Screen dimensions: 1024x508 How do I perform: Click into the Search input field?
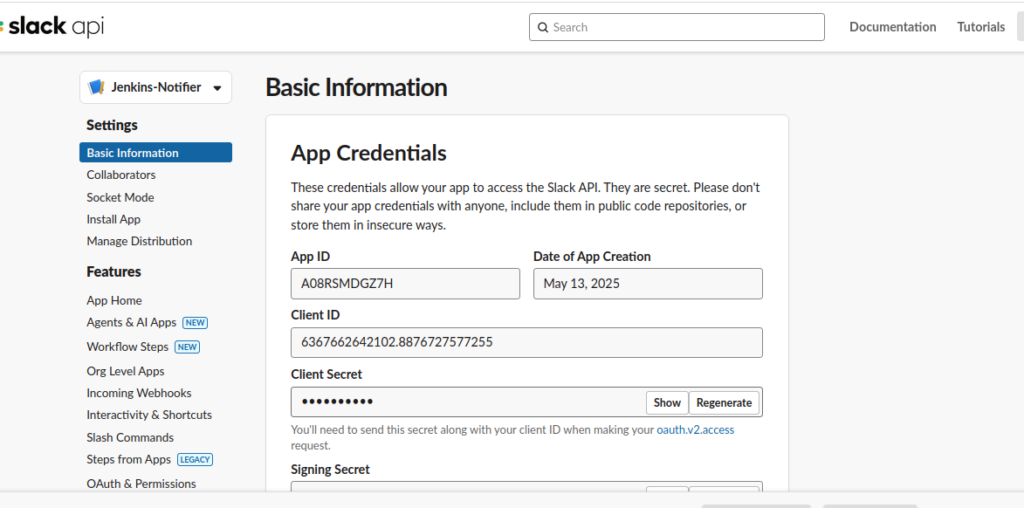pyautogui.click(x=677, y=27)
